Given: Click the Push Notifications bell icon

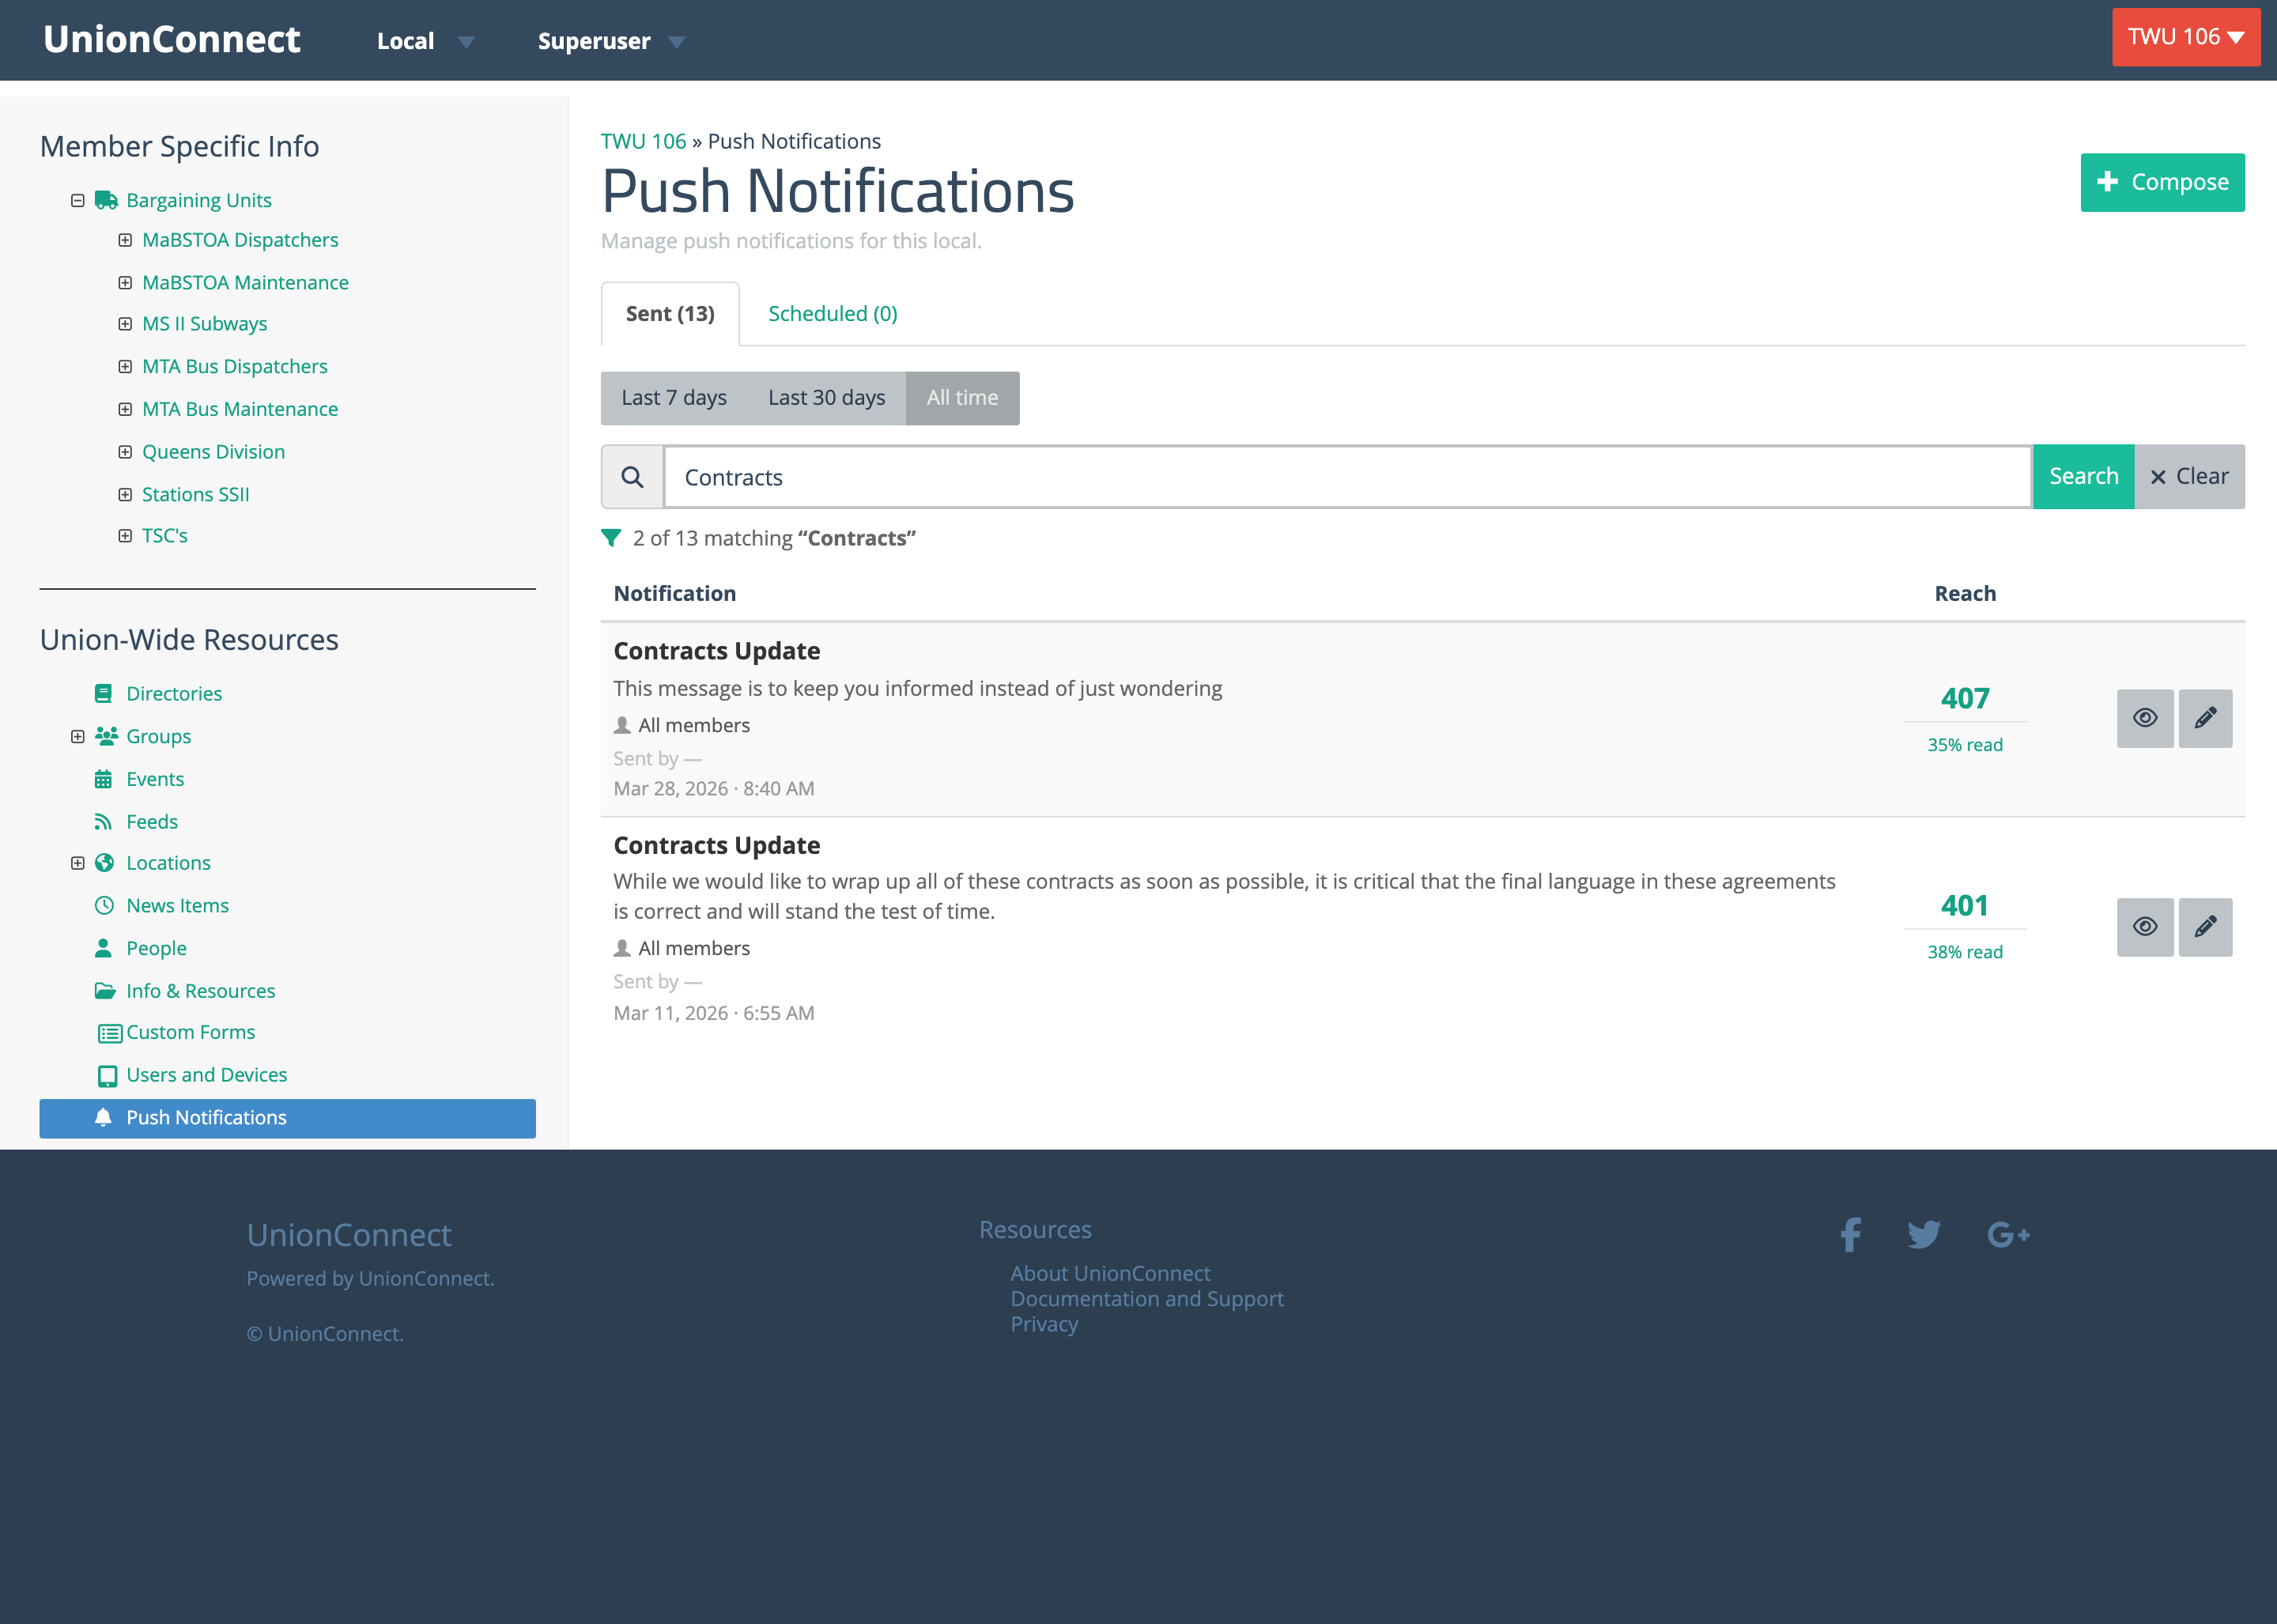Looking at the screenshot, I should (103, 1117).
